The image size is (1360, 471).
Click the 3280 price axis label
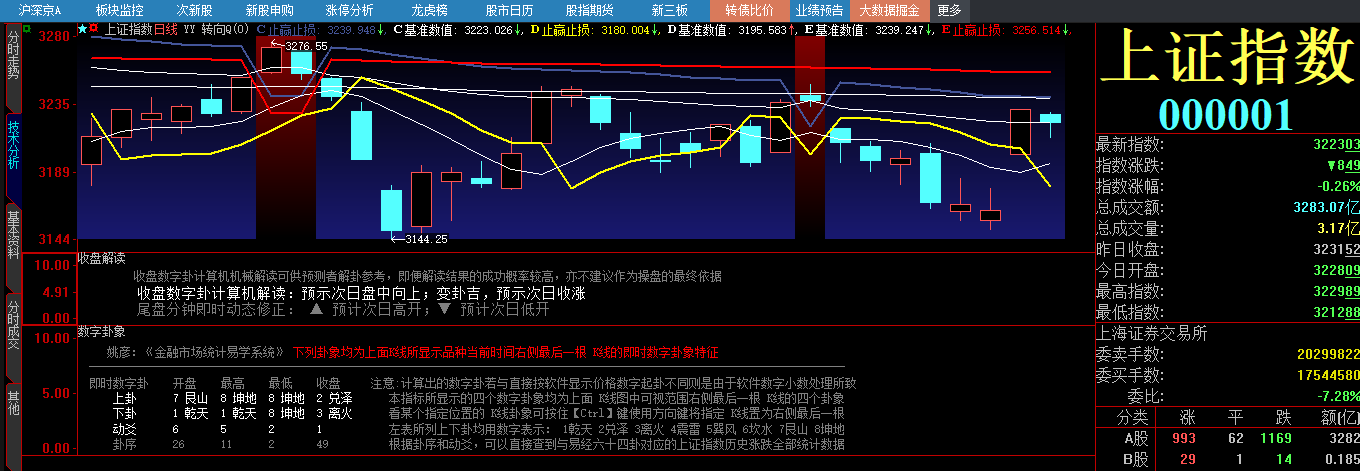53,36
